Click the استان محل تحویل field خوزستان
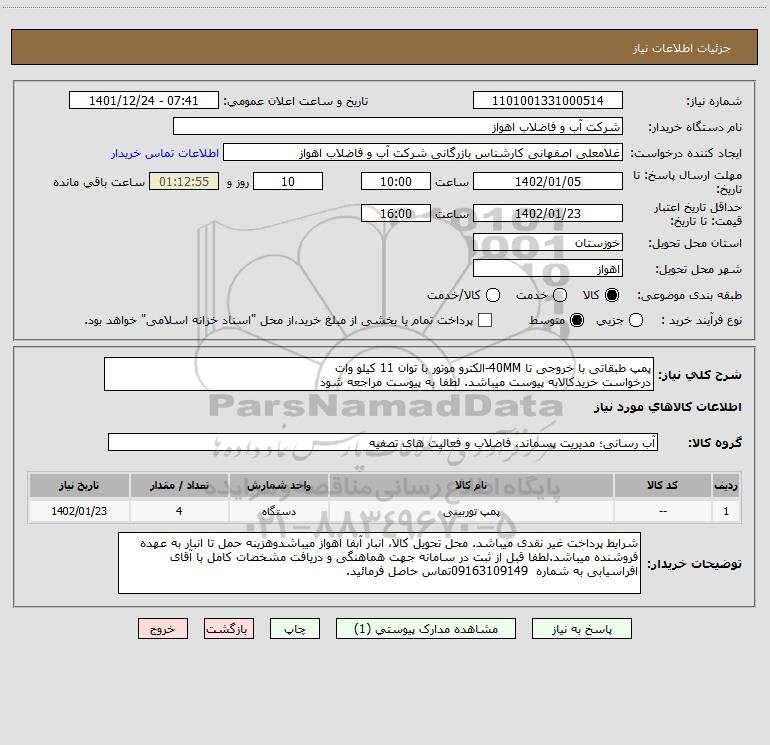This screenshot has height=745, width=770. pyautogui.click(x=548, y=243)
